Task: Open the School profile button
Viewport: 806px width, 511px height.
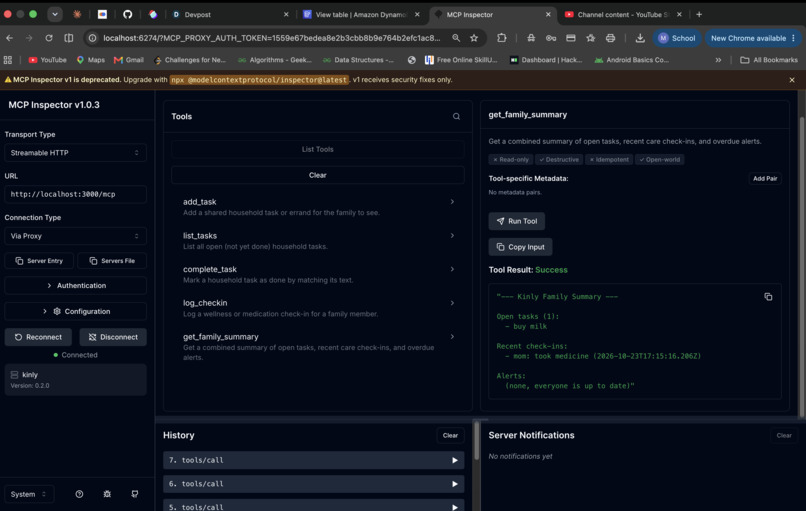Action: pyautogui.click(x=677, y=38)
